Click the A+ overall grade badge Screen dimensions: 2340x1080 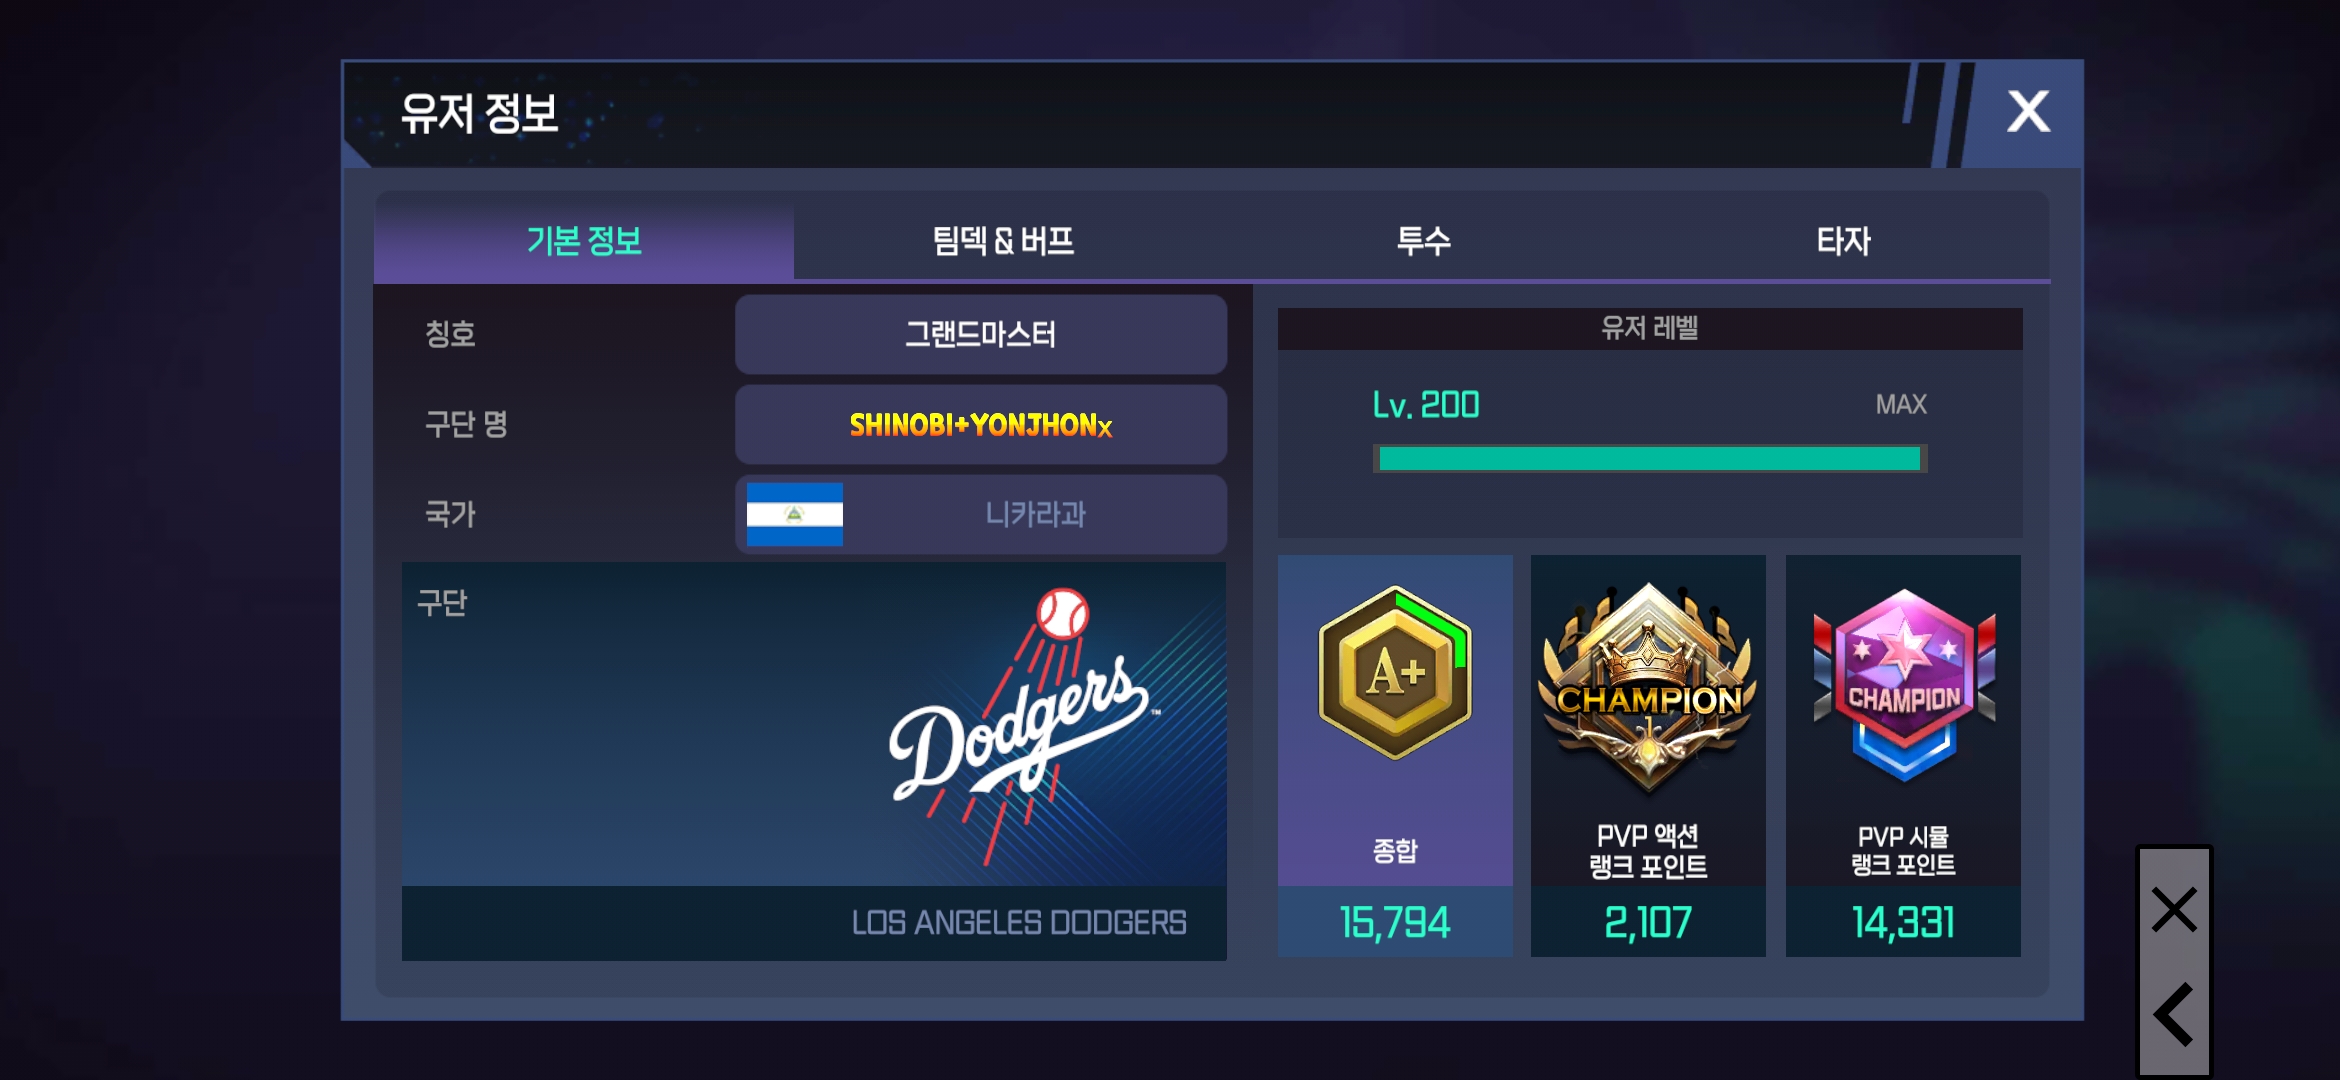(1395, 673)
